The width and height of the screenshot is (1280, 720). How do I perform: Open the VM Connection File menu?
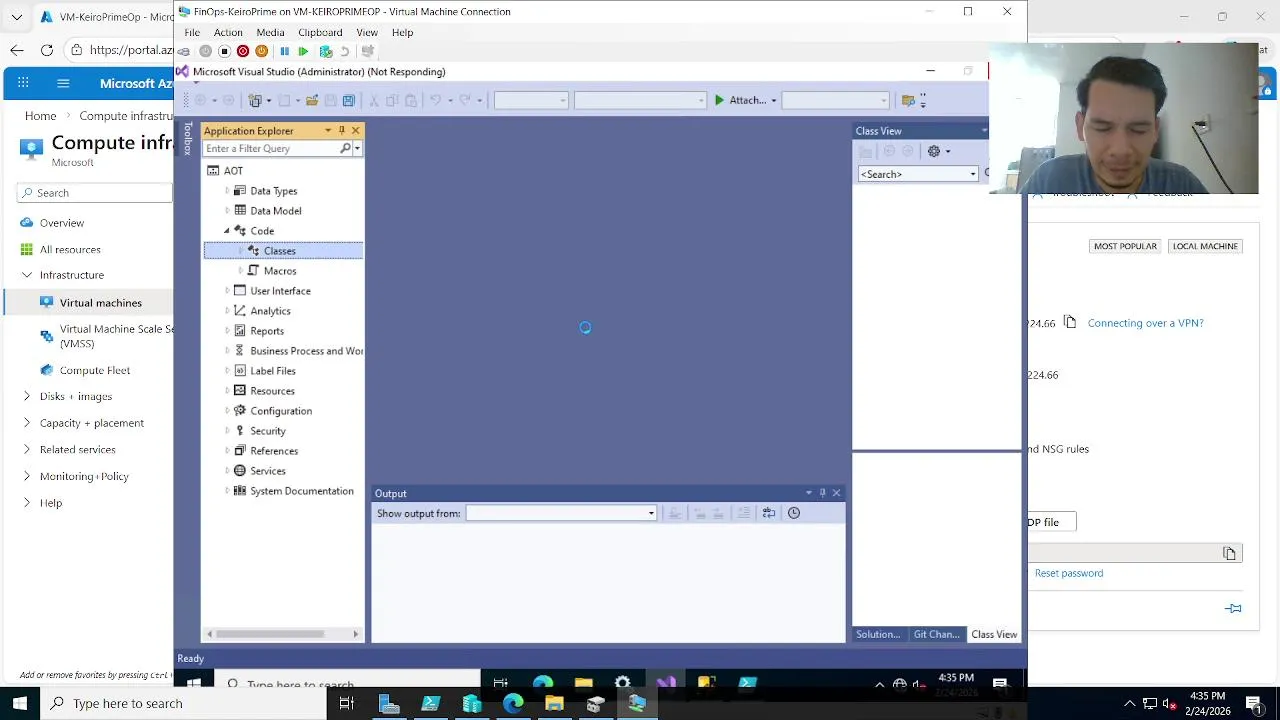coord(191,32)
